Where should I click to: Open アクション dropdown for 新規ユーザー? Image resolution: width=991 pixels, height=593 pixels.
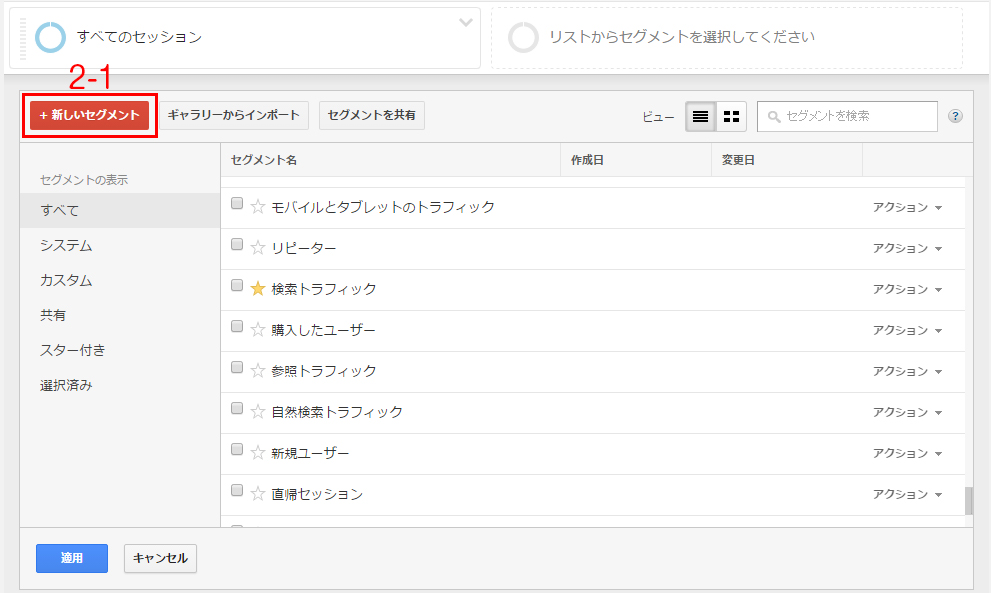point(907,453)
